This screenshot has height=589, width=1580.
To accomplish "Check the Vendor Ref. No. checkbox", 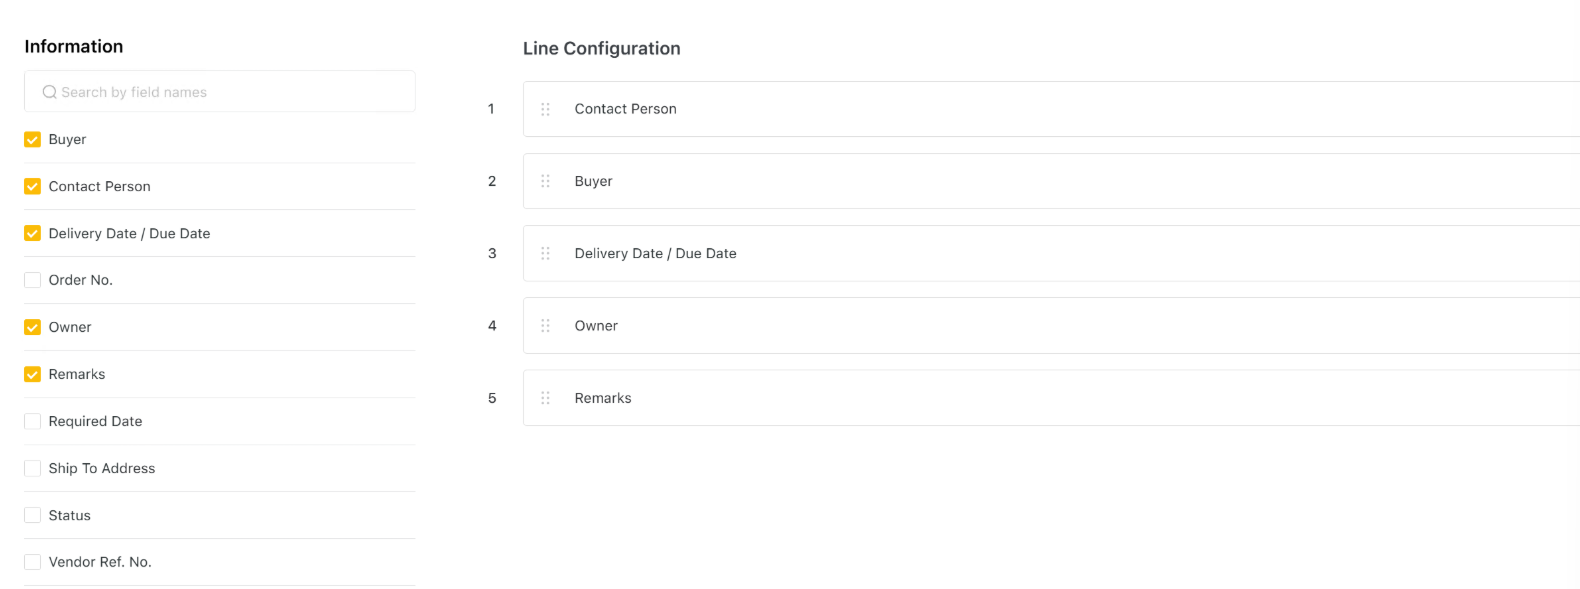I will [x=33, y=563].
